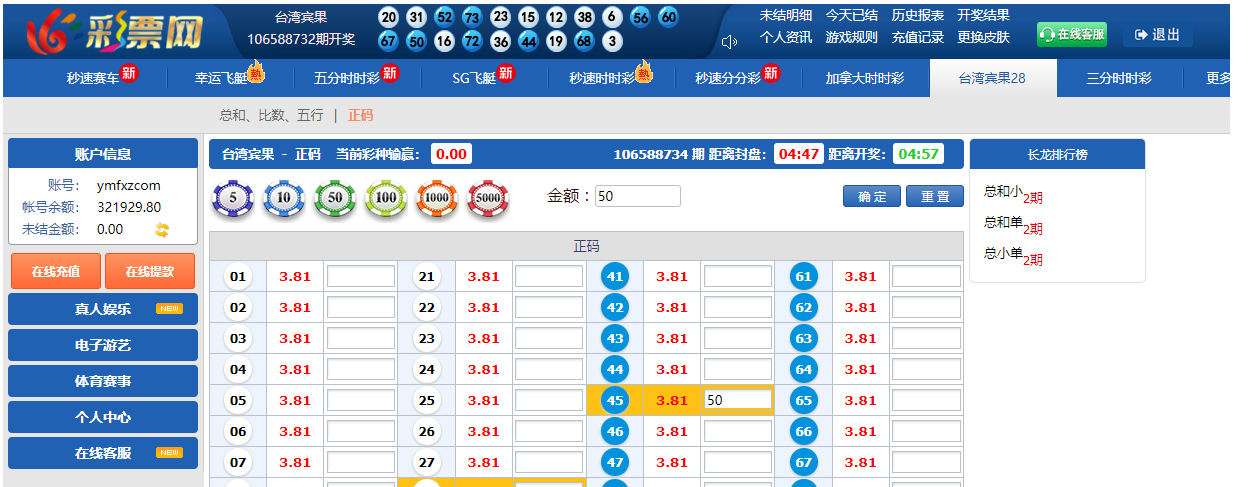
Task: Click the 退出 logout button
Action: click(x=1157, y=35)
